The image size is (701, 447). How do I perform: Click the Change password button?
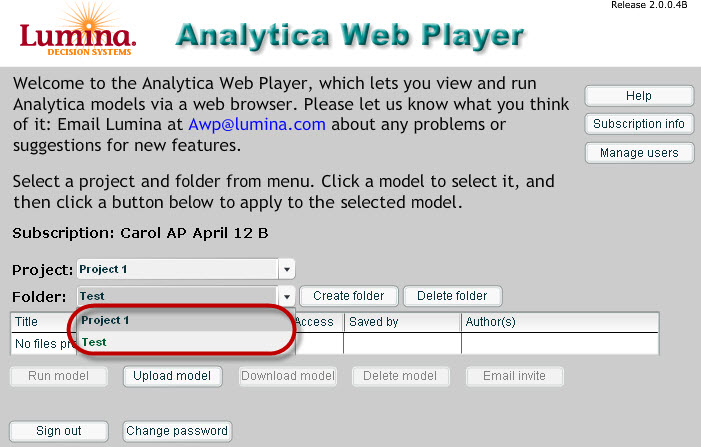[177, 431]
